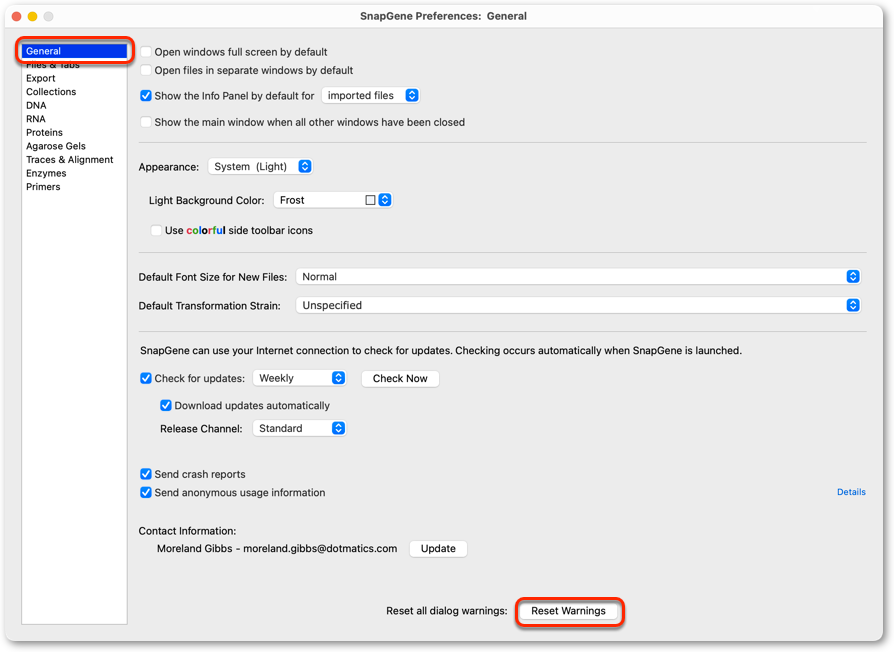
Task: Select General in the preferences sidebar
Action: [x=74, y=51]
